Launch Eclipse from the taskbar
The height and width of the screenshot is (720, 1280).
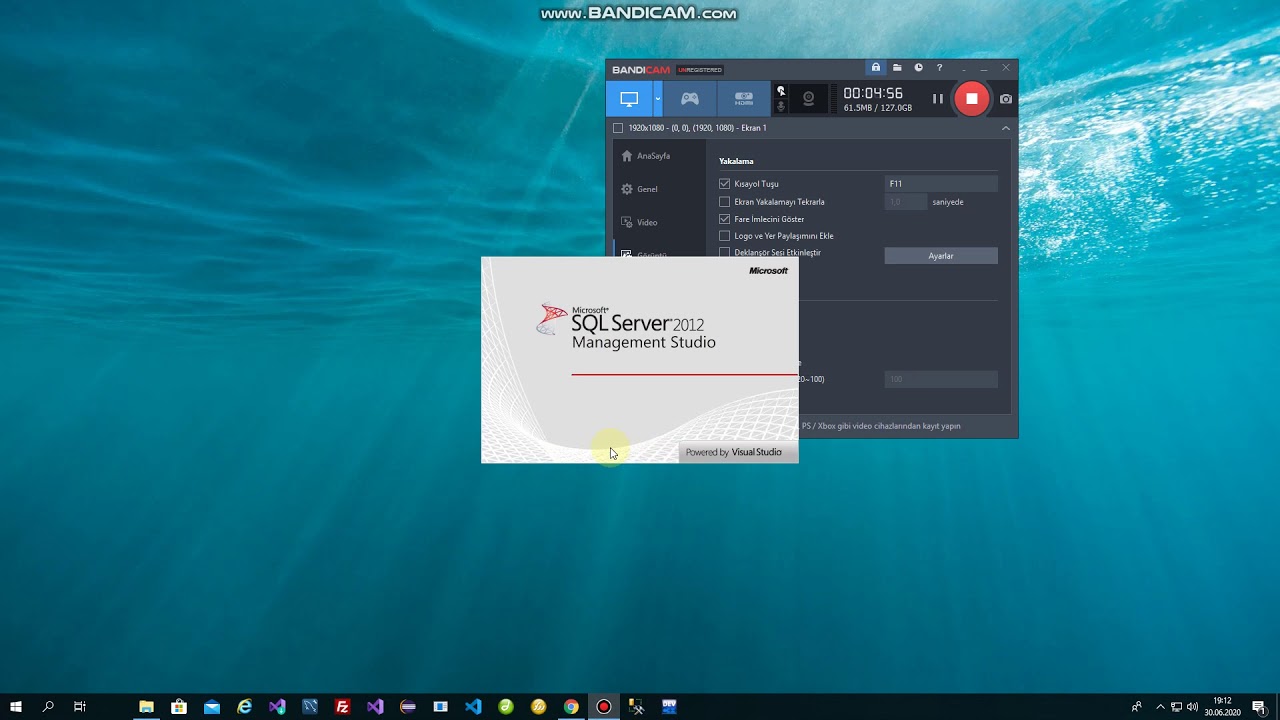point(408,706)
